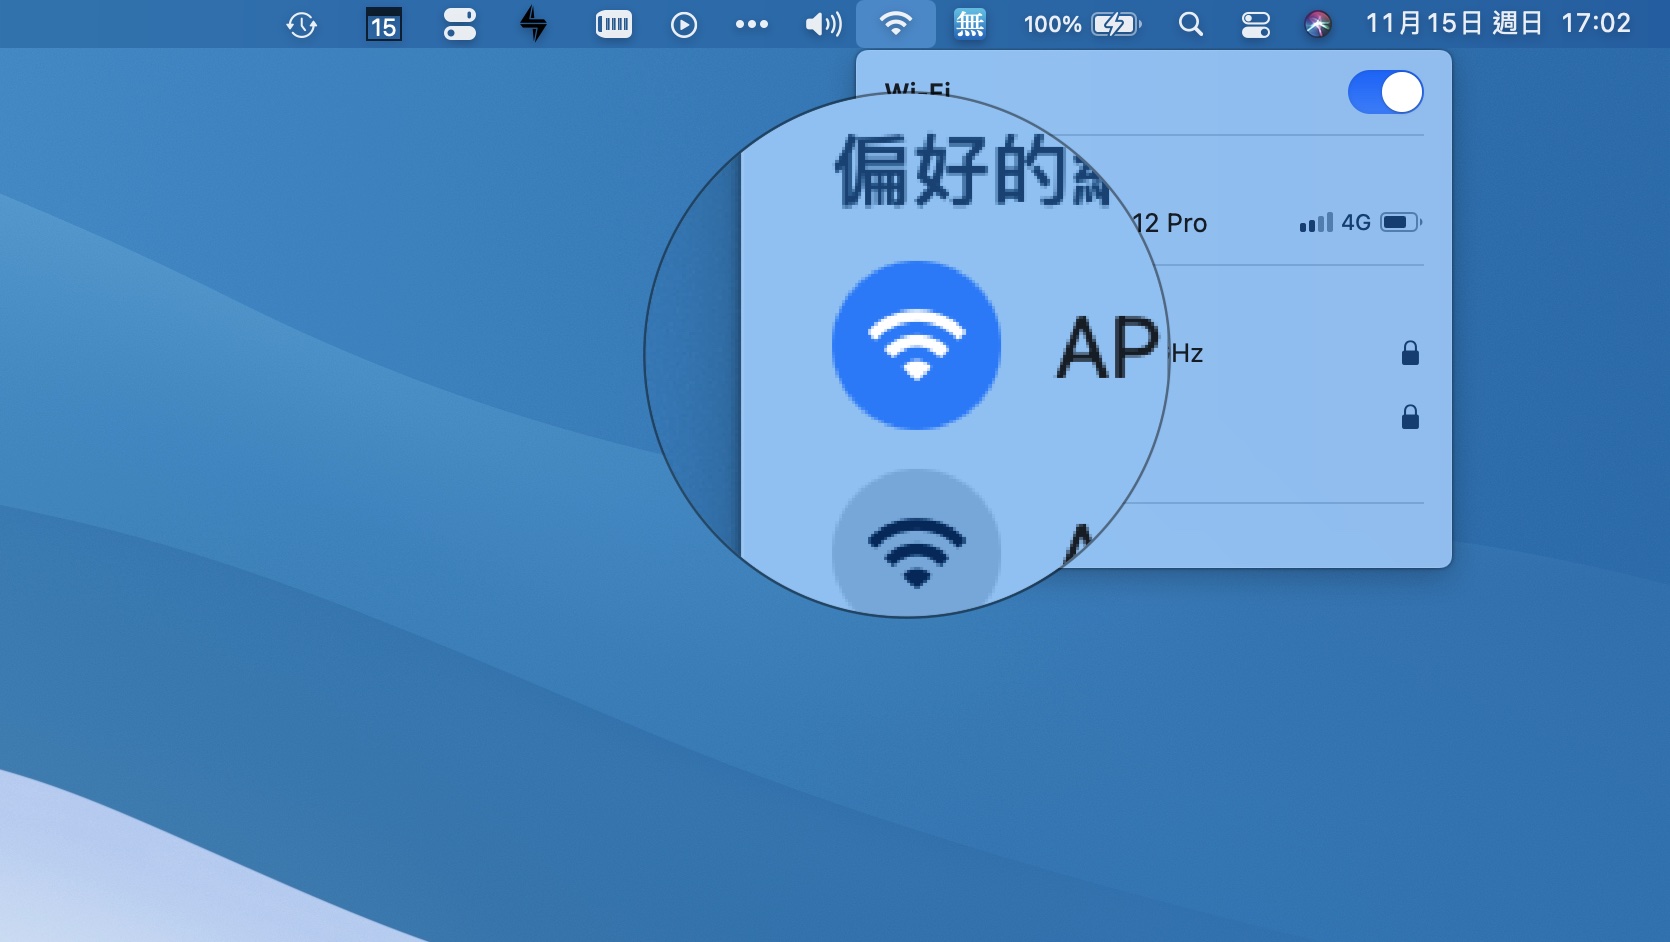The height and width of the screenshot is (942, 1670).
Task: Open Spotlight search magnifying glass
Action: (1190, 24)
